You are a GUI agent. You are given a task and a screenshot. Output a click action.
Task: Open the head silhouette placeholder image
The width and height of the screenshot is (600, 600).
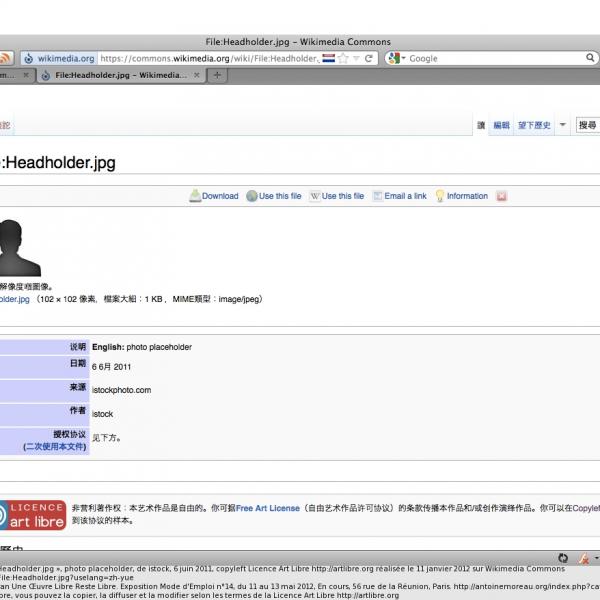[x=19, y=248]
